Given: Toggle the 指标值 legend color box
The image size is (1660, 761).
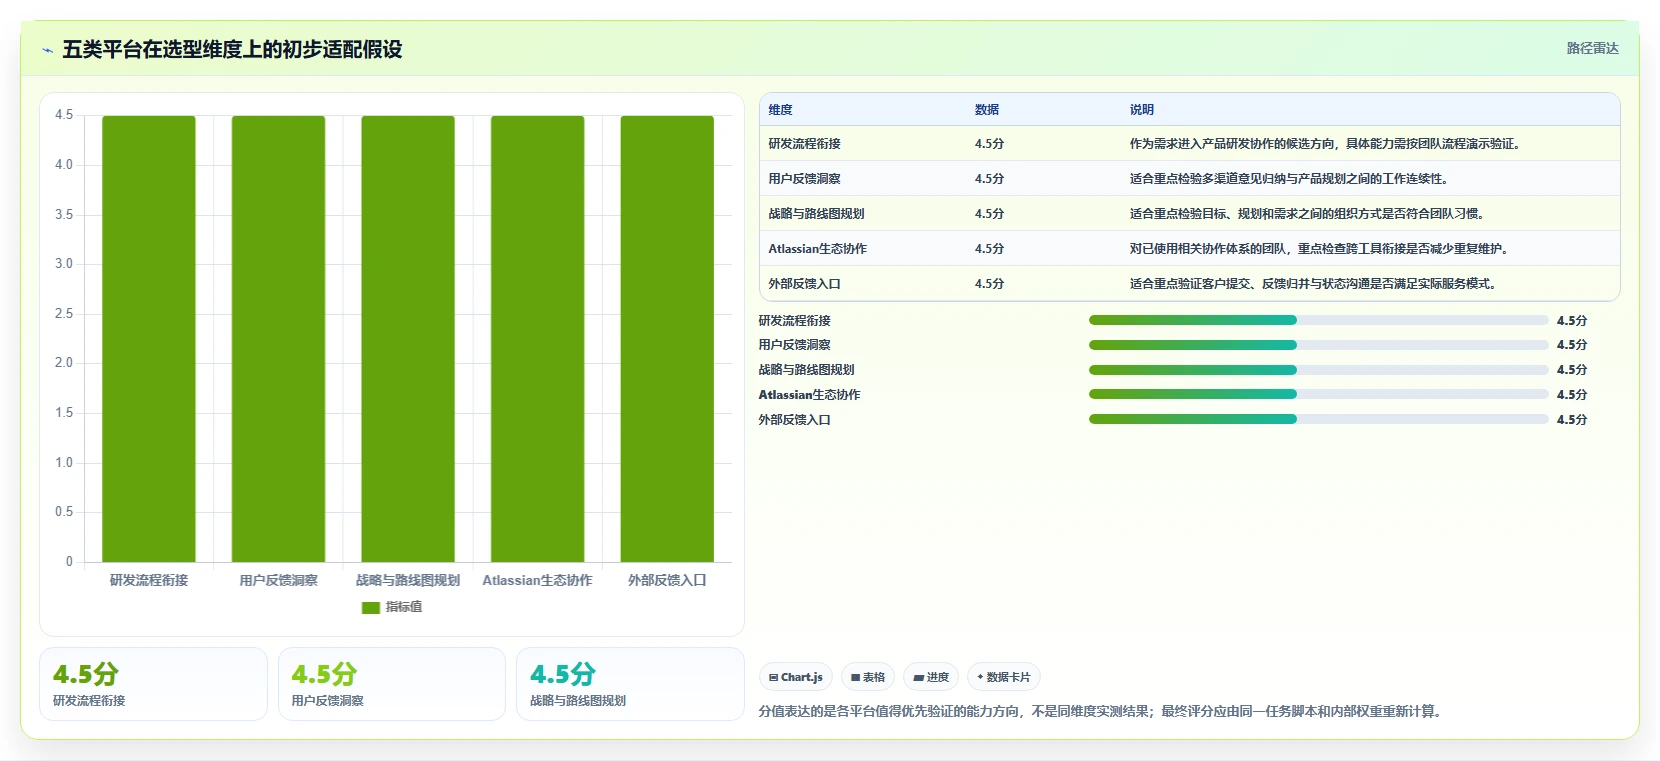Looking at the screenshot, I should coord(371,607).
